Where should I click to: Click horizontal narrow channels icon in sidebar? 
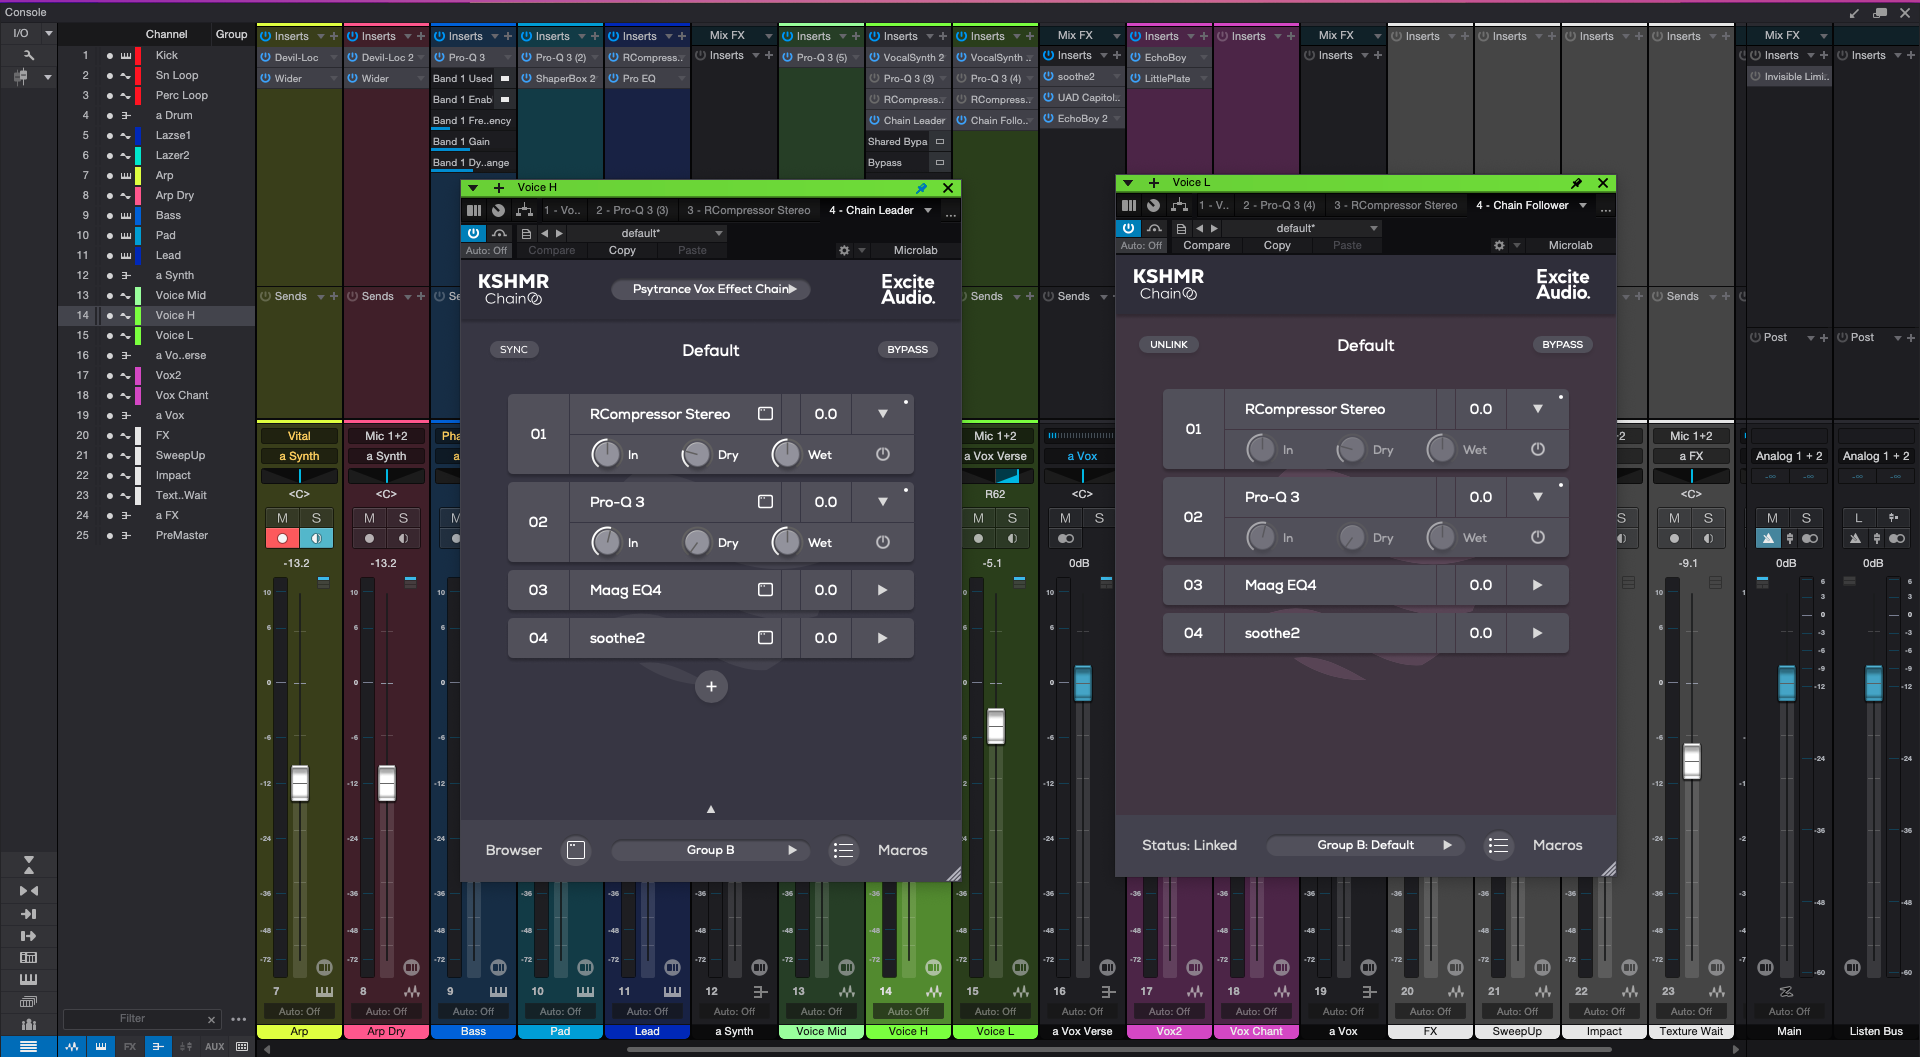point(29,891)
